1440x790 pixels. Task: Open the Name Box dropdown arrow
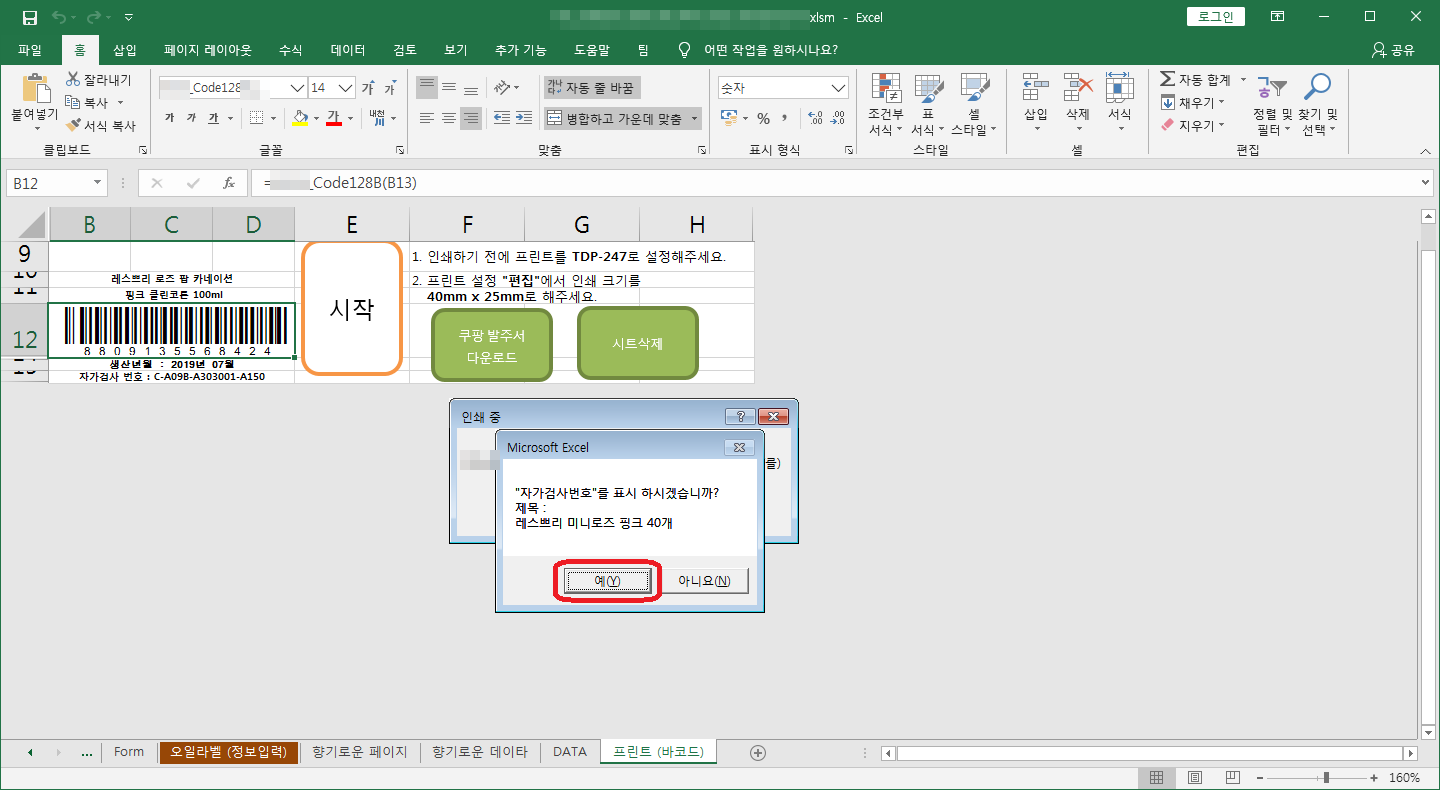[x=97, y=183]
